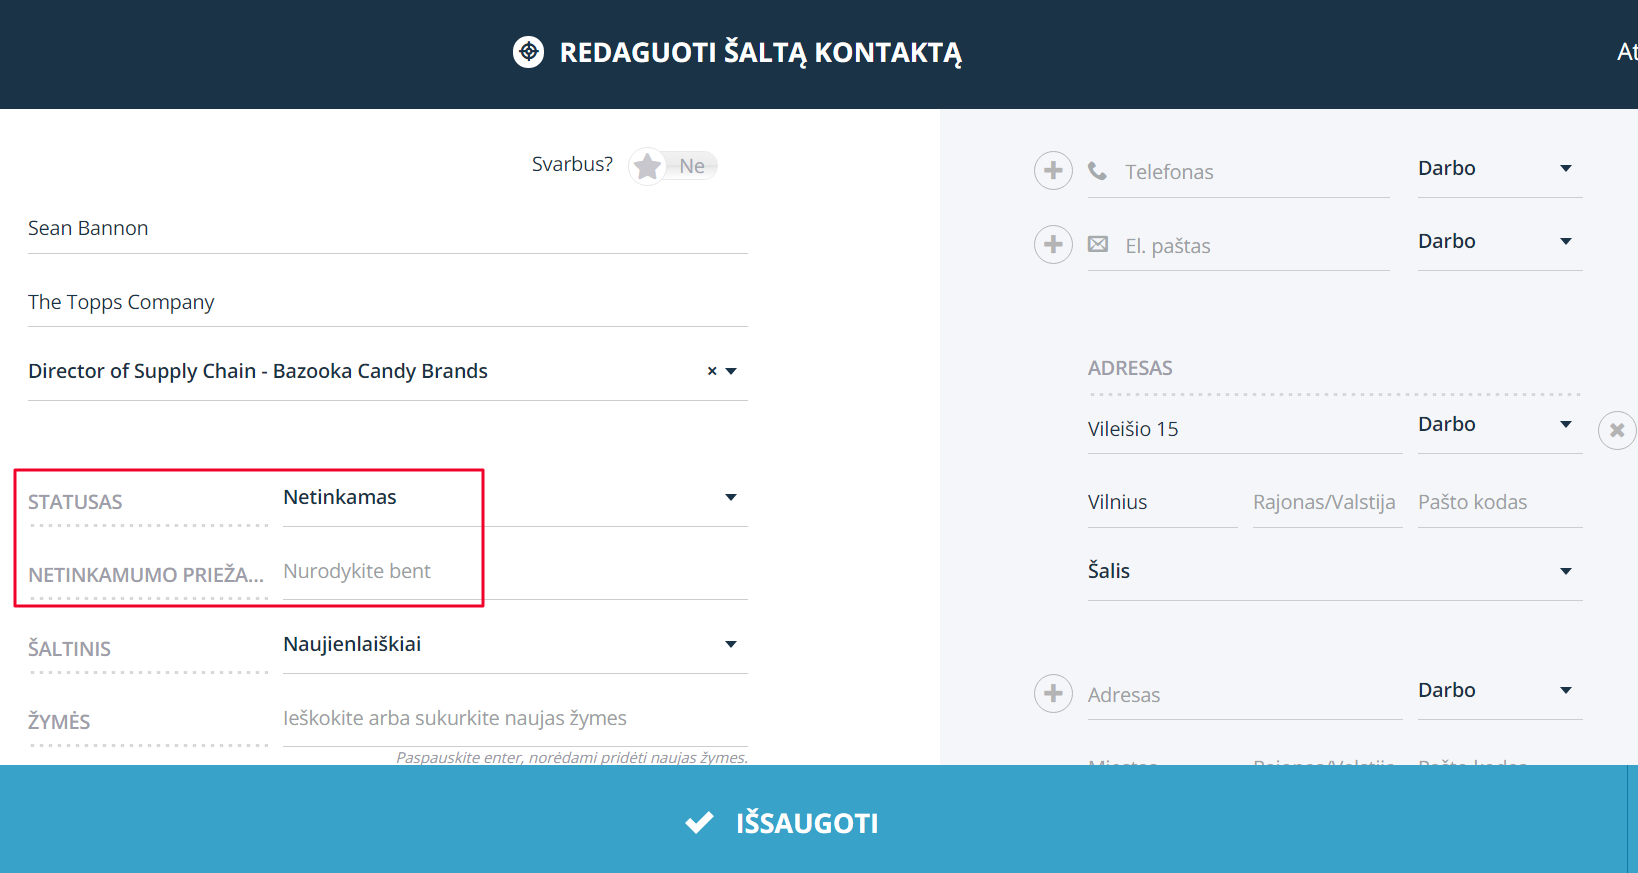
Task: Click the Svarbus? label
Action: point(572,164)
